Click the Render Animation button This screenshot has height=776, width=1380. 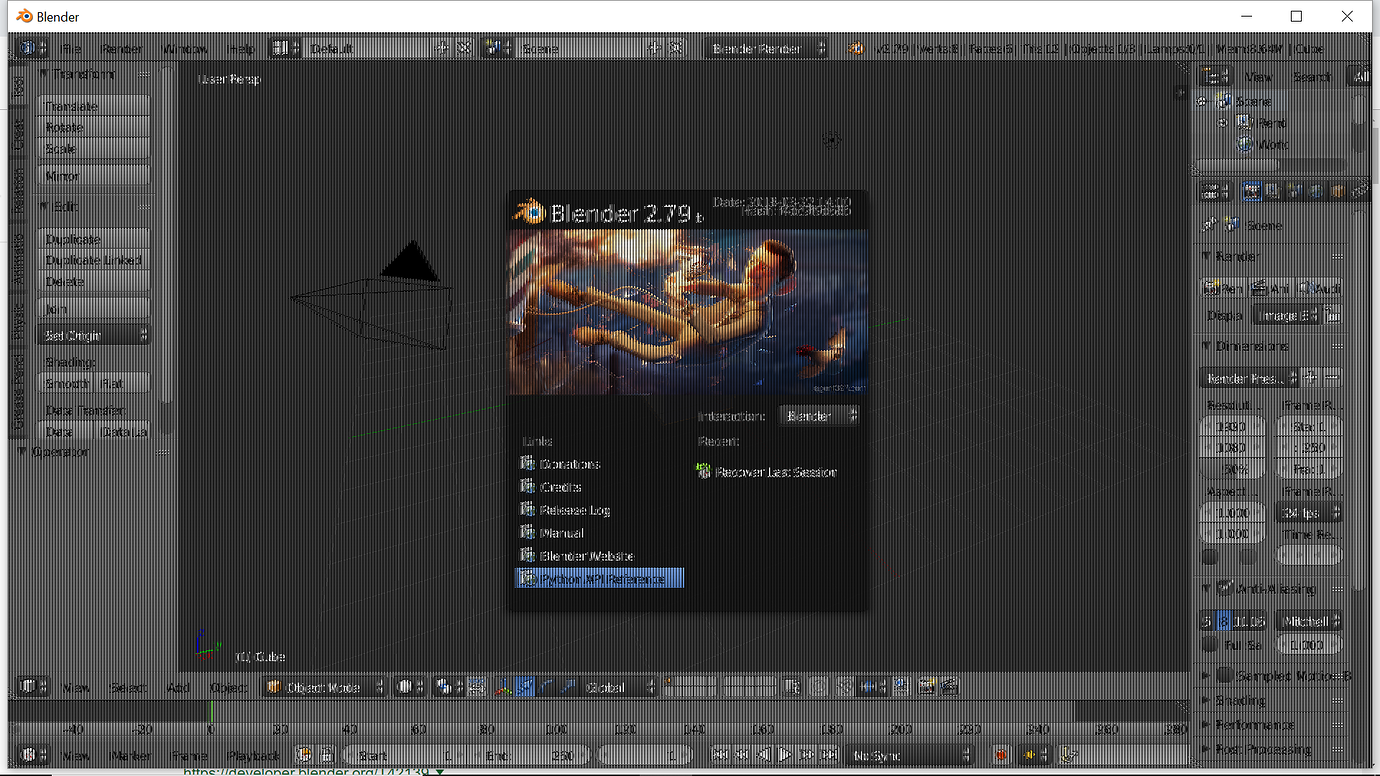point(1269,288)
